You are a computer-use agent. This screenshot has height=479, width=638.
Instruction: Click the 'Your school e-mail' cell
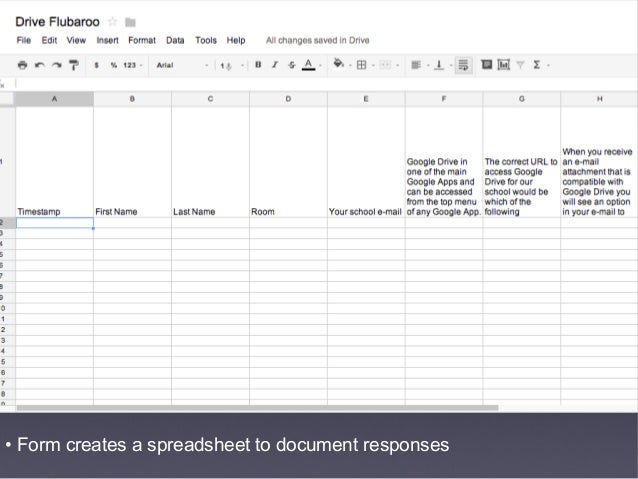[x=366, y=162]
